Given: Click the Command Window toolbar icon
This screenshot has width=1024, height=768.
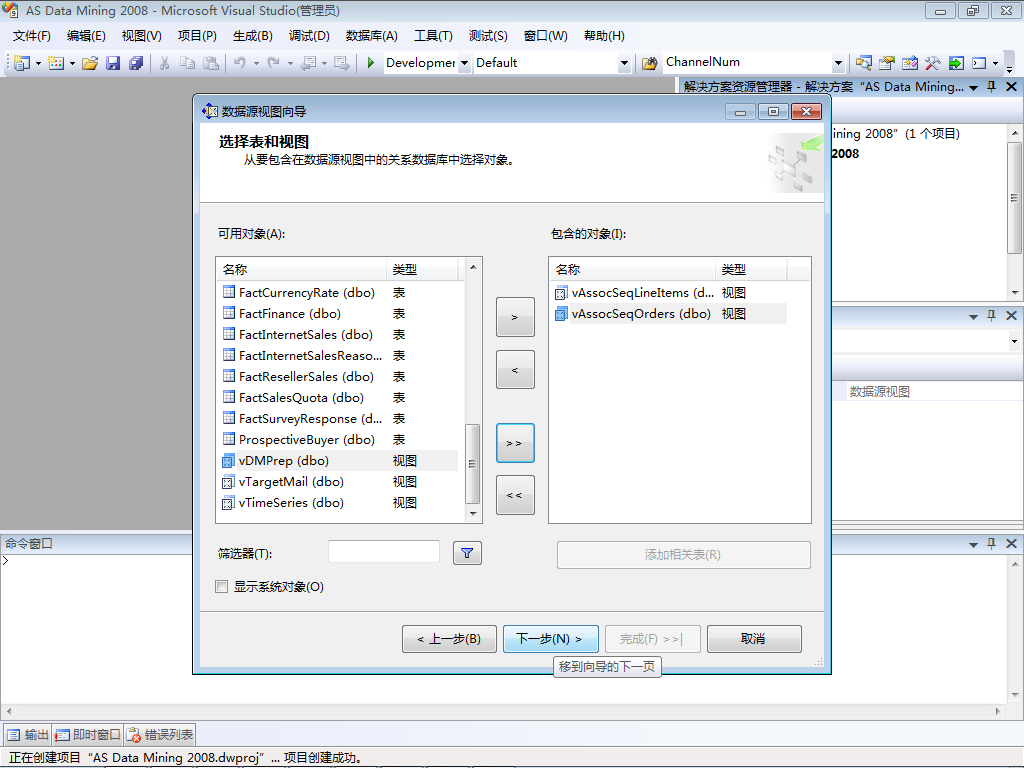Looking at the screenshot, I should point(979,63).
